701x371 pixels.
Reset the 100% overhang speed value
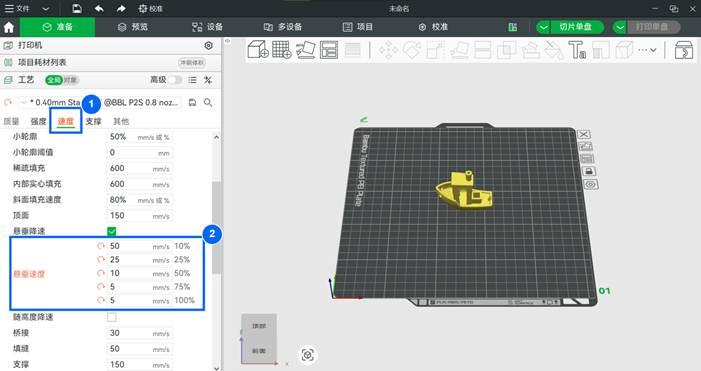point(101,300)
